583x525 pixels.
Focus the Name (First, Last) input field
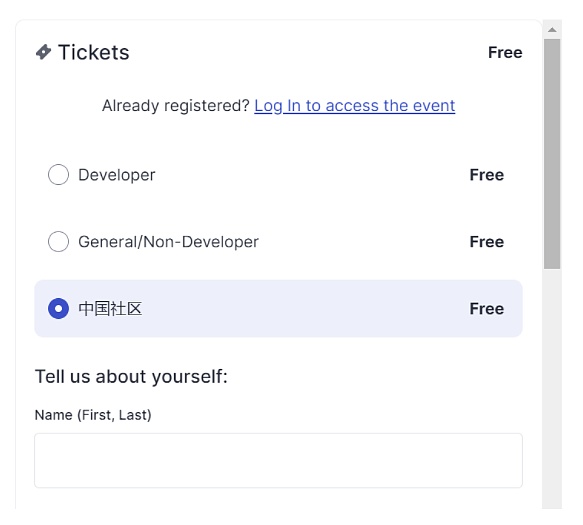tap(278, 460)
